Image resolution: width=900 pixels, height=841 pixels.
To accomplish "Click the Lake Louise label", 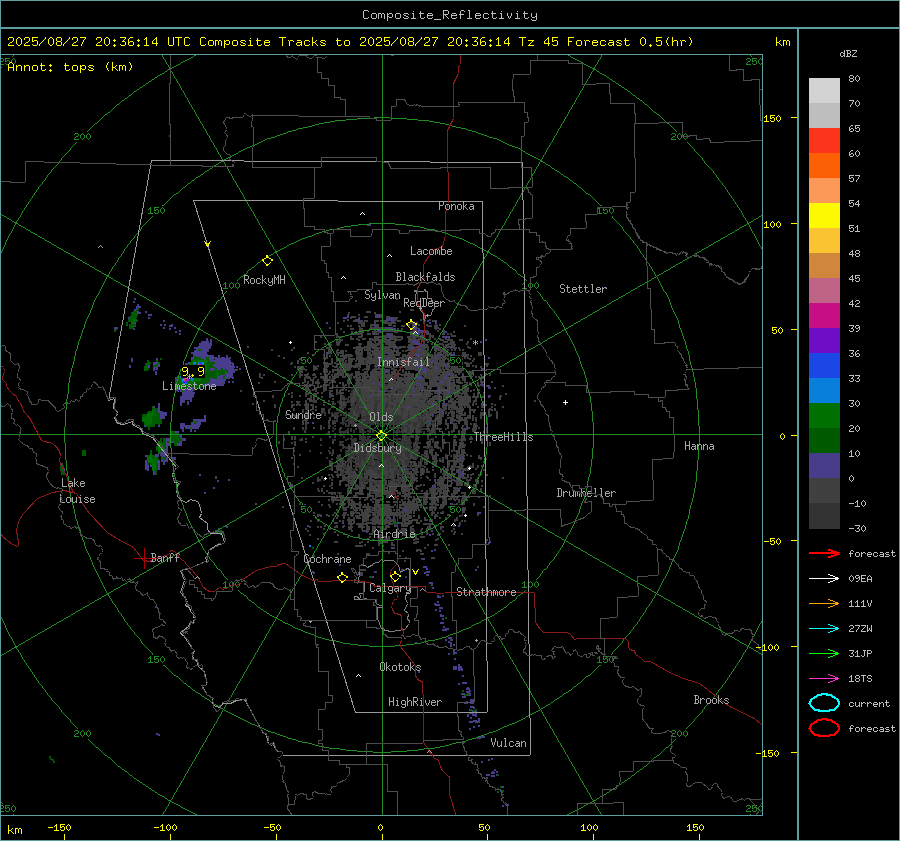I will pos(77,491).
